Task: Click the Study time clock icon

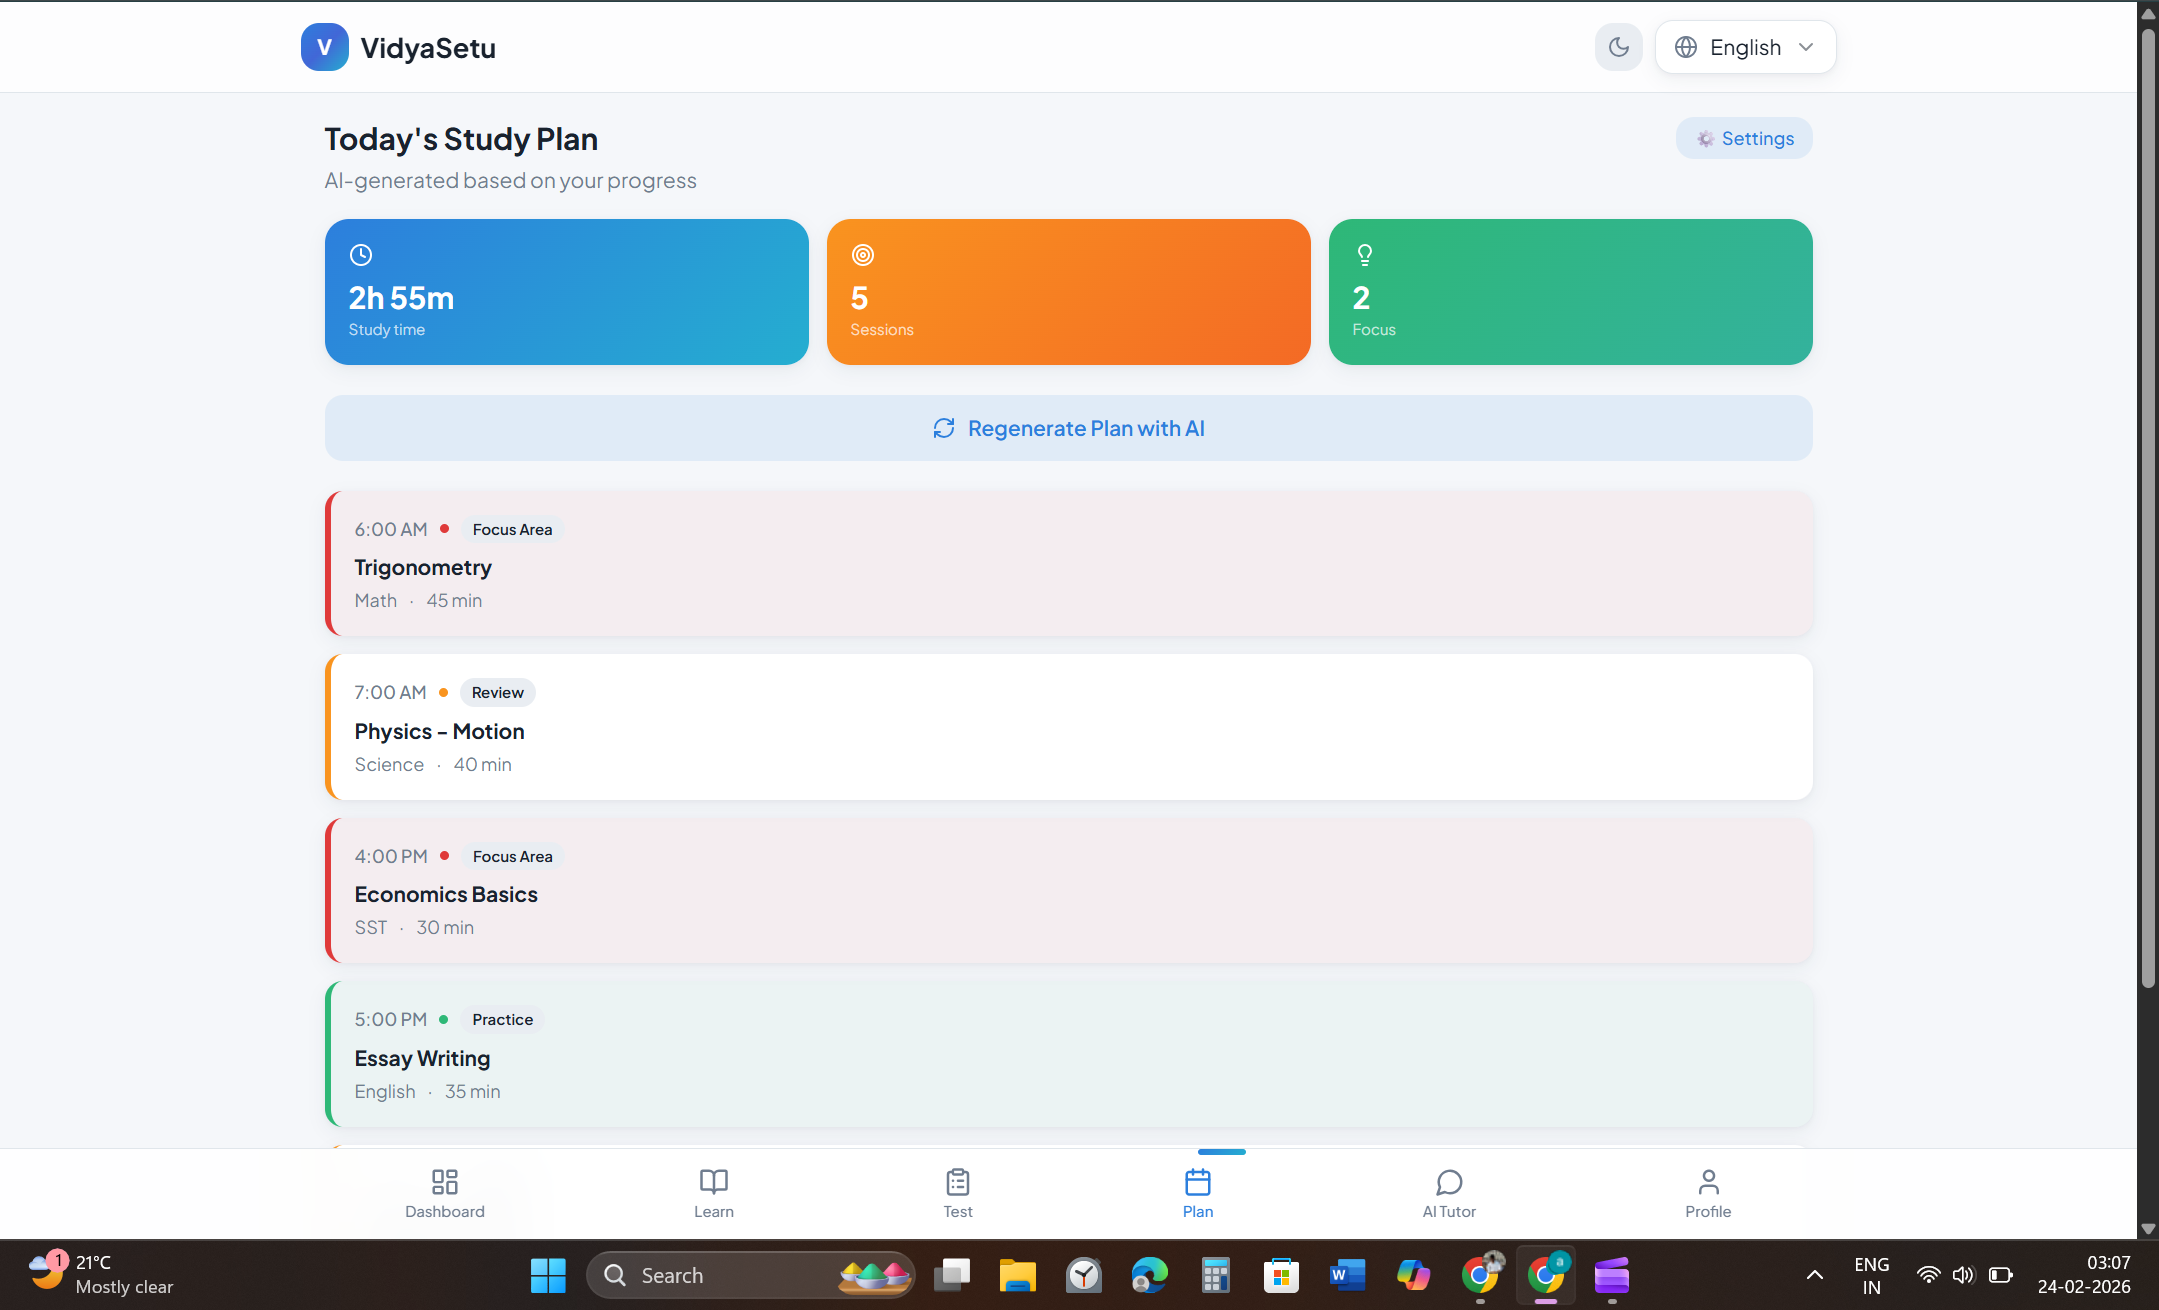Action: tap(361, 255)
